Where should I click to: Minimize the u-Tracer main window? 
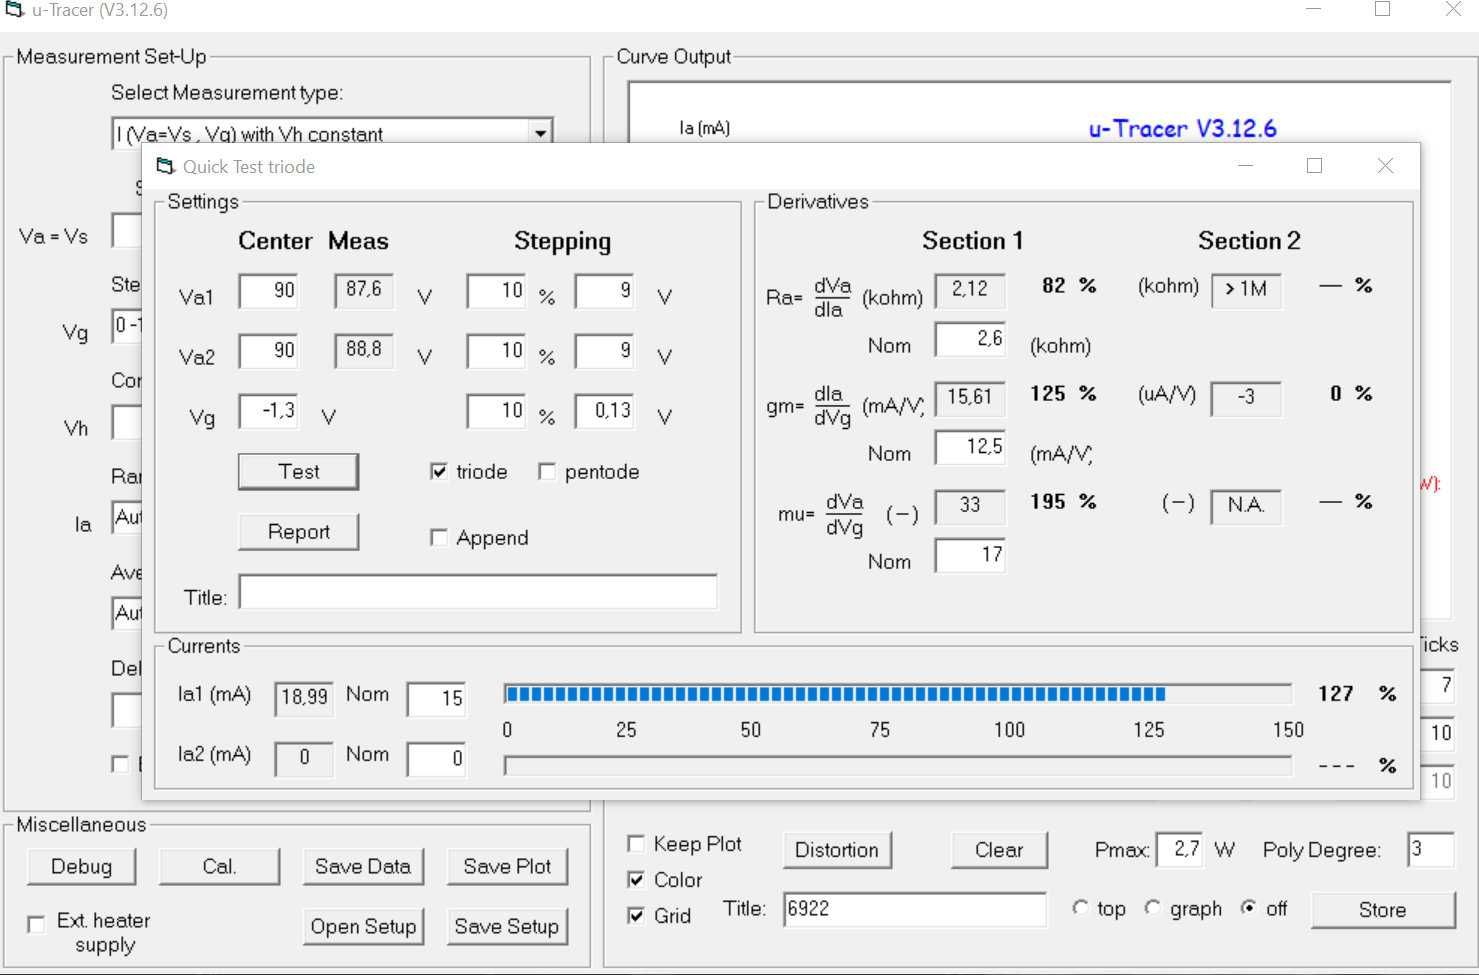1314,9
